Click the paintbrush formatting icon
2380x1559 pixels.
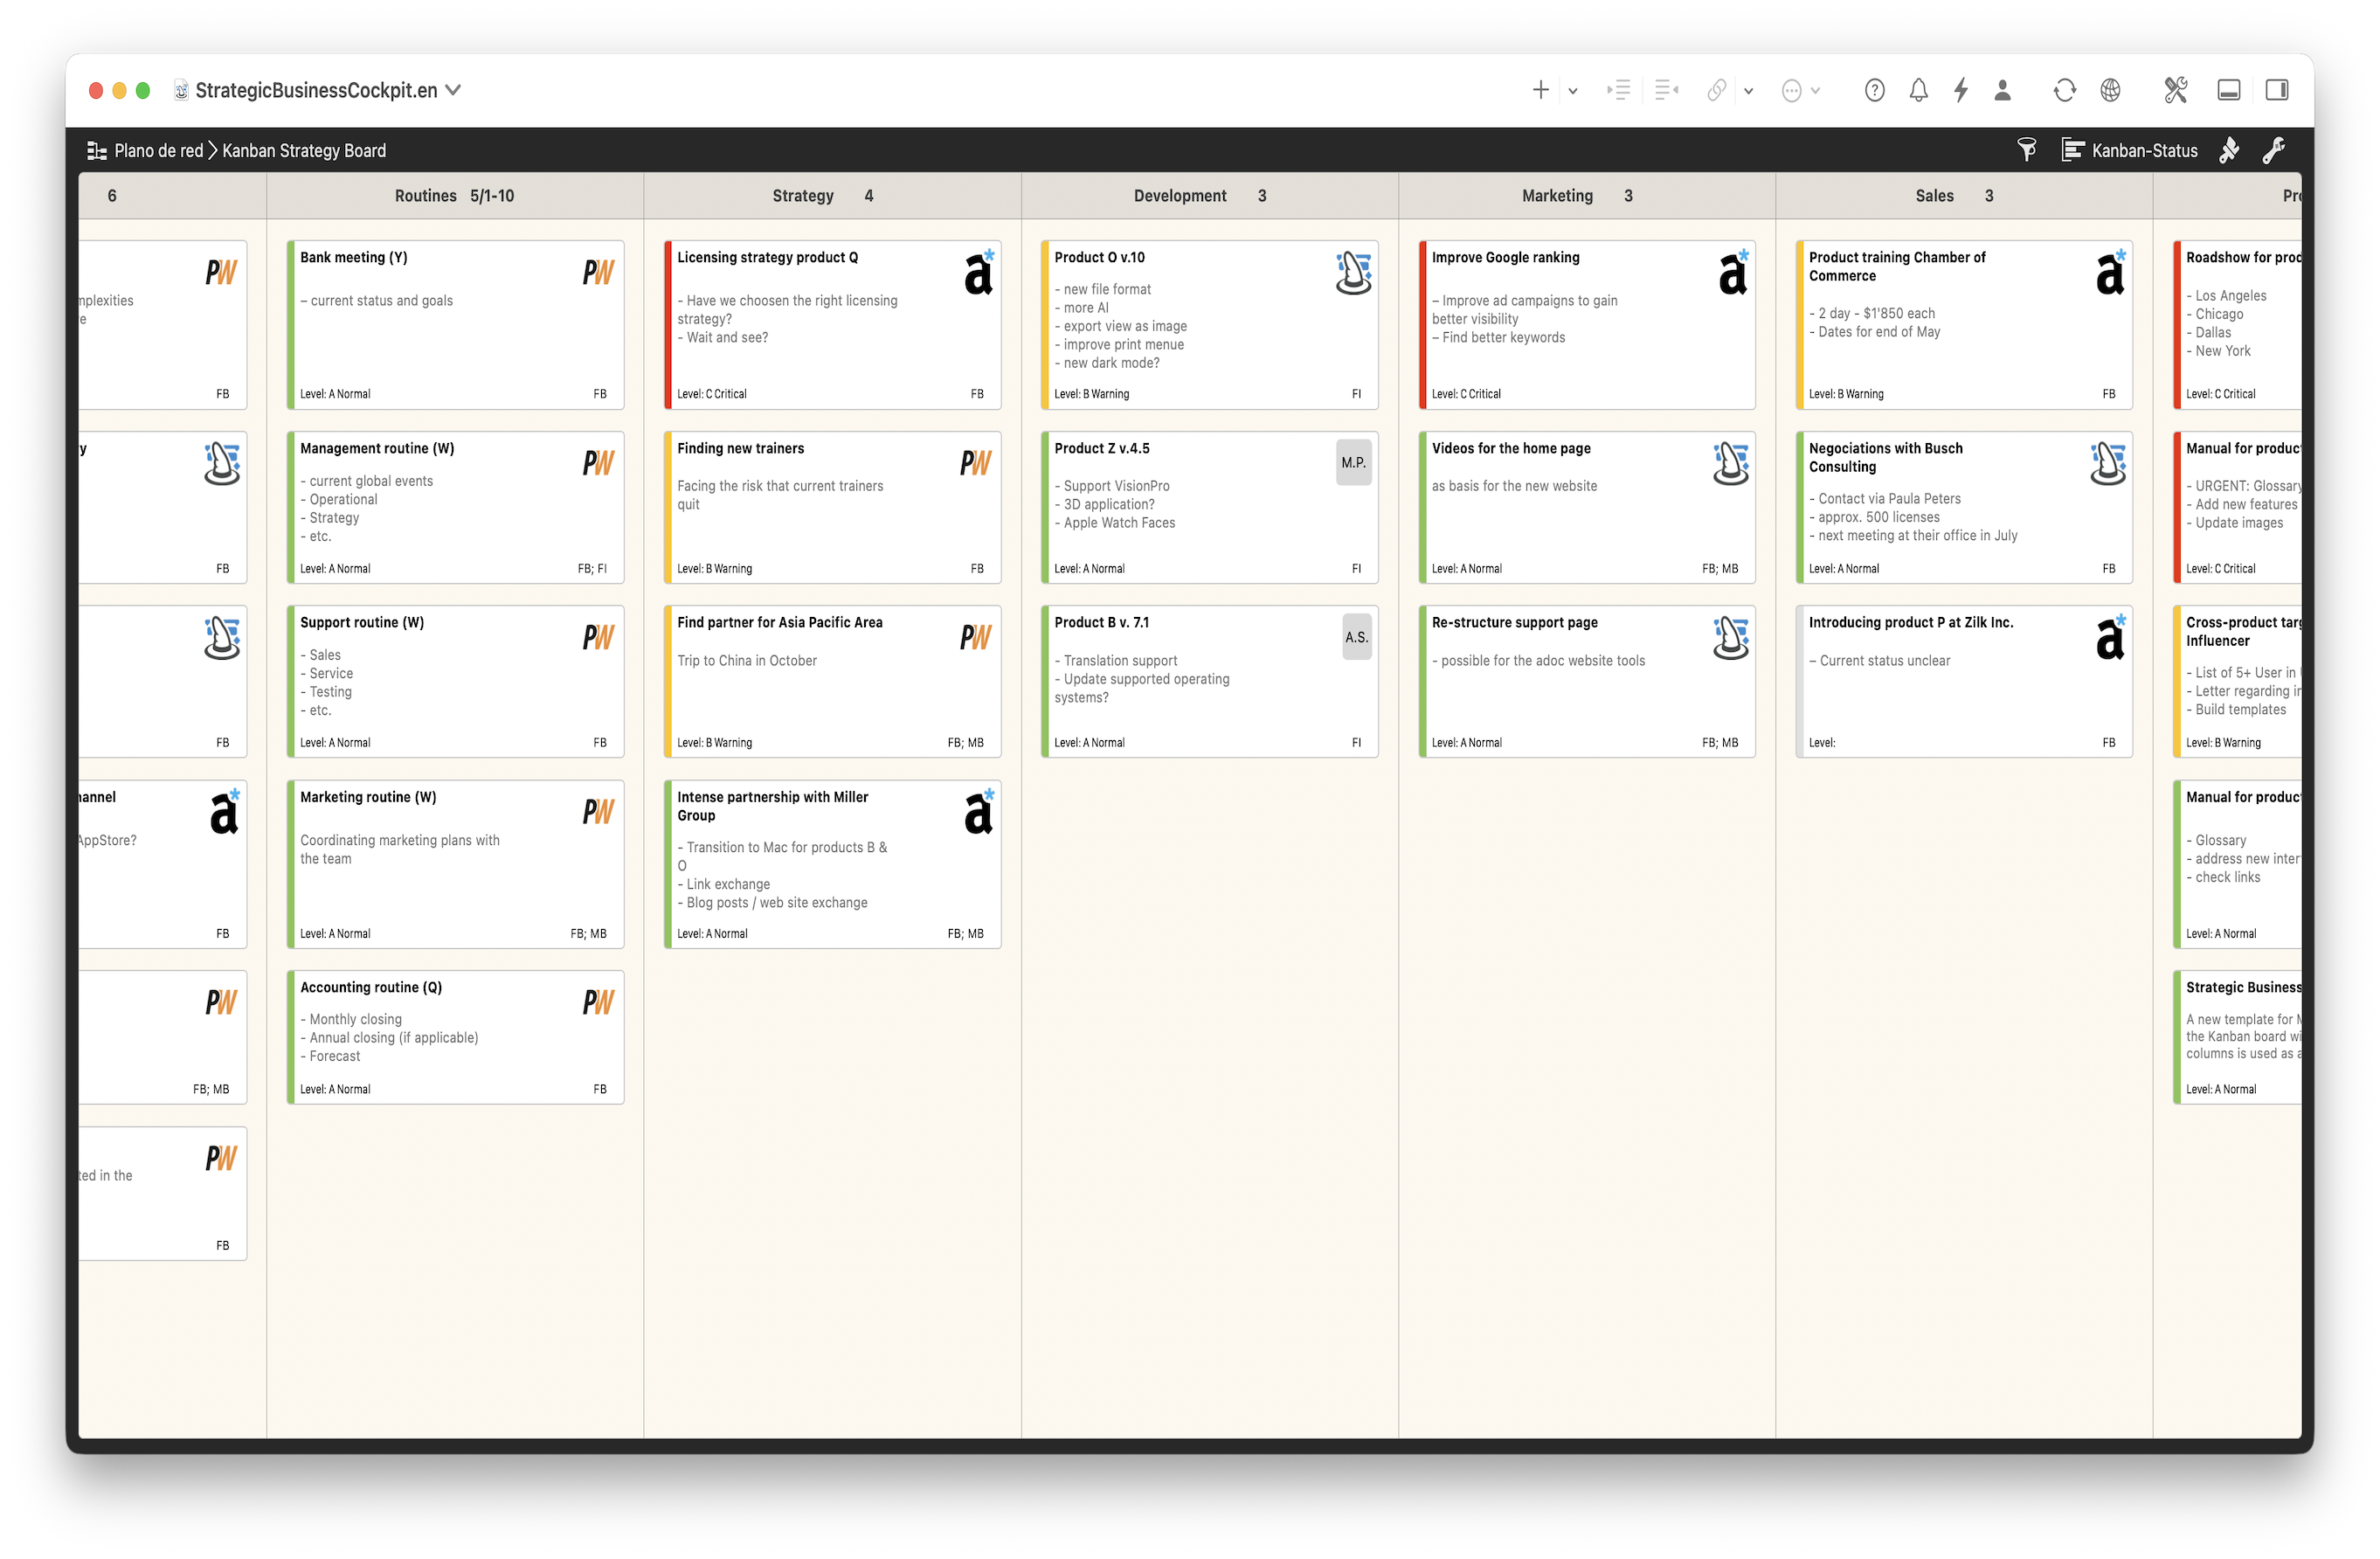click(x=2229, y=150)
